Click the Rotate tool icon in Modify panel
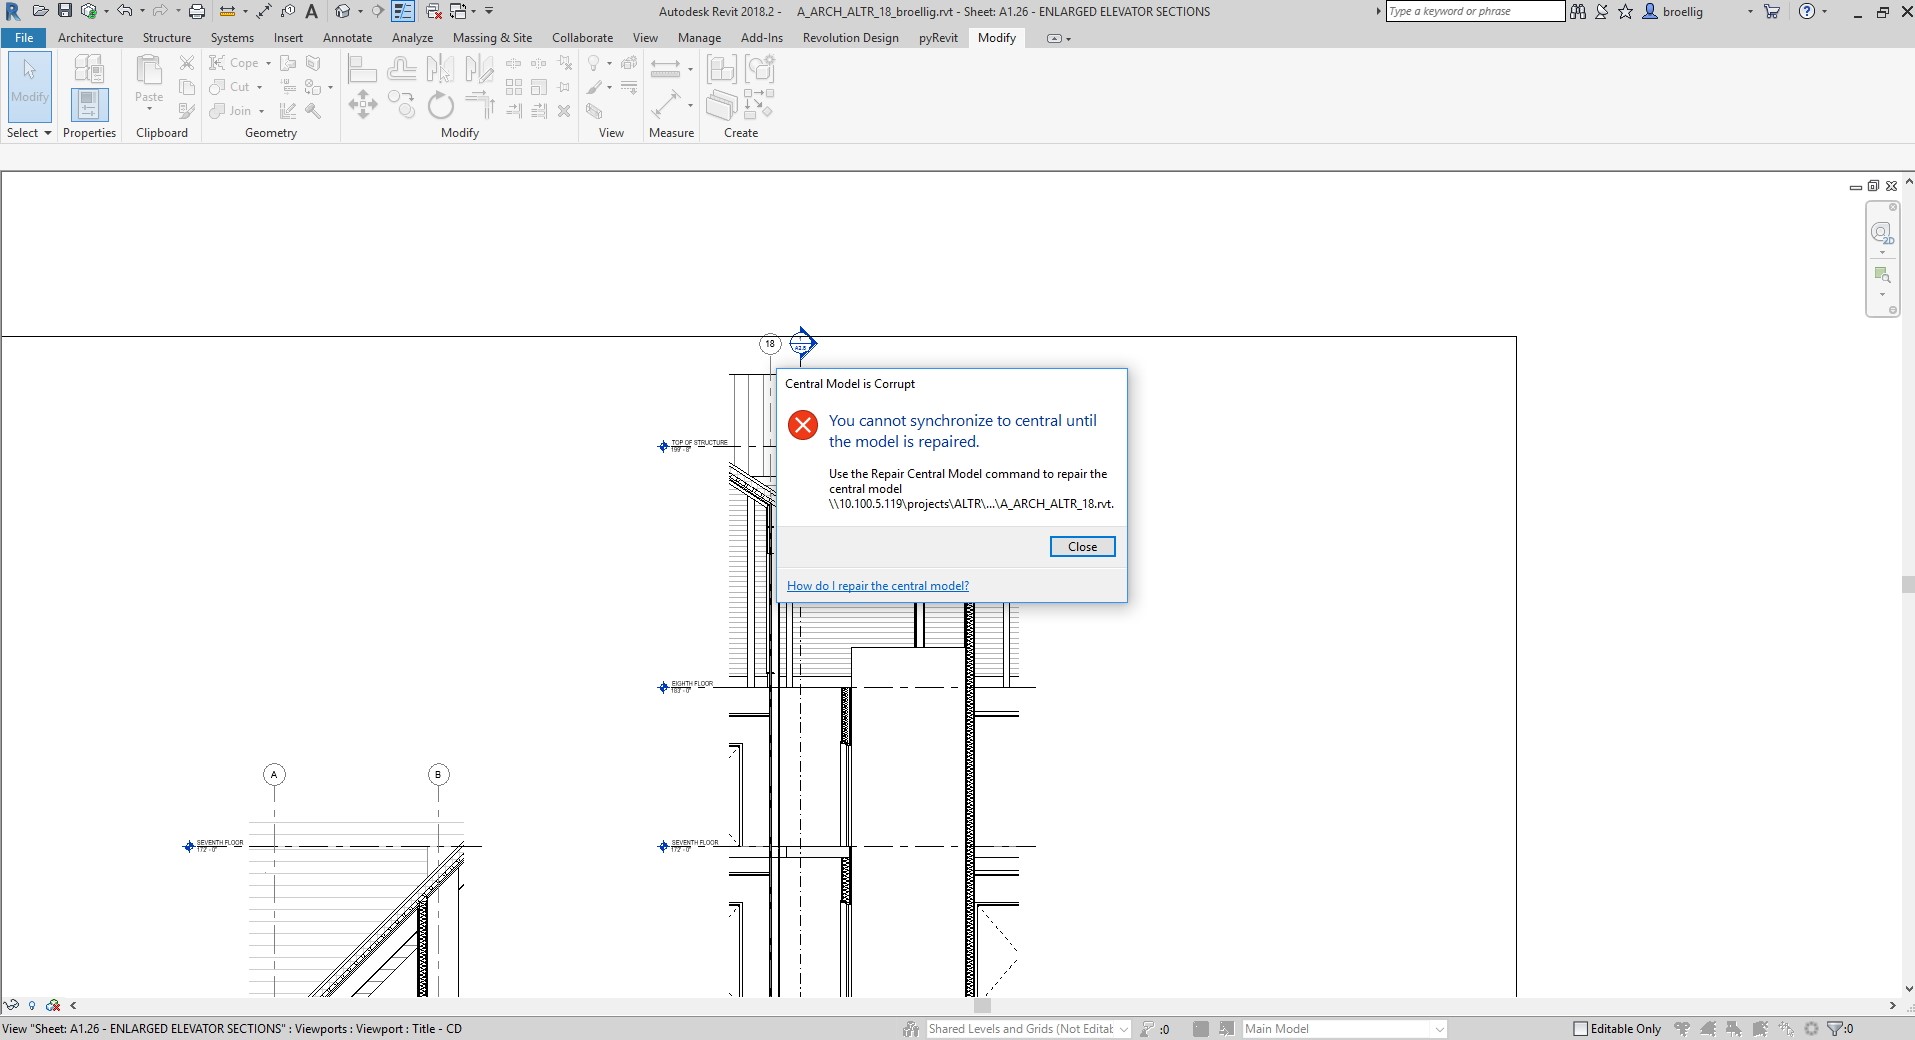Screen dimensions: 1915x1040 click(441, 104)
